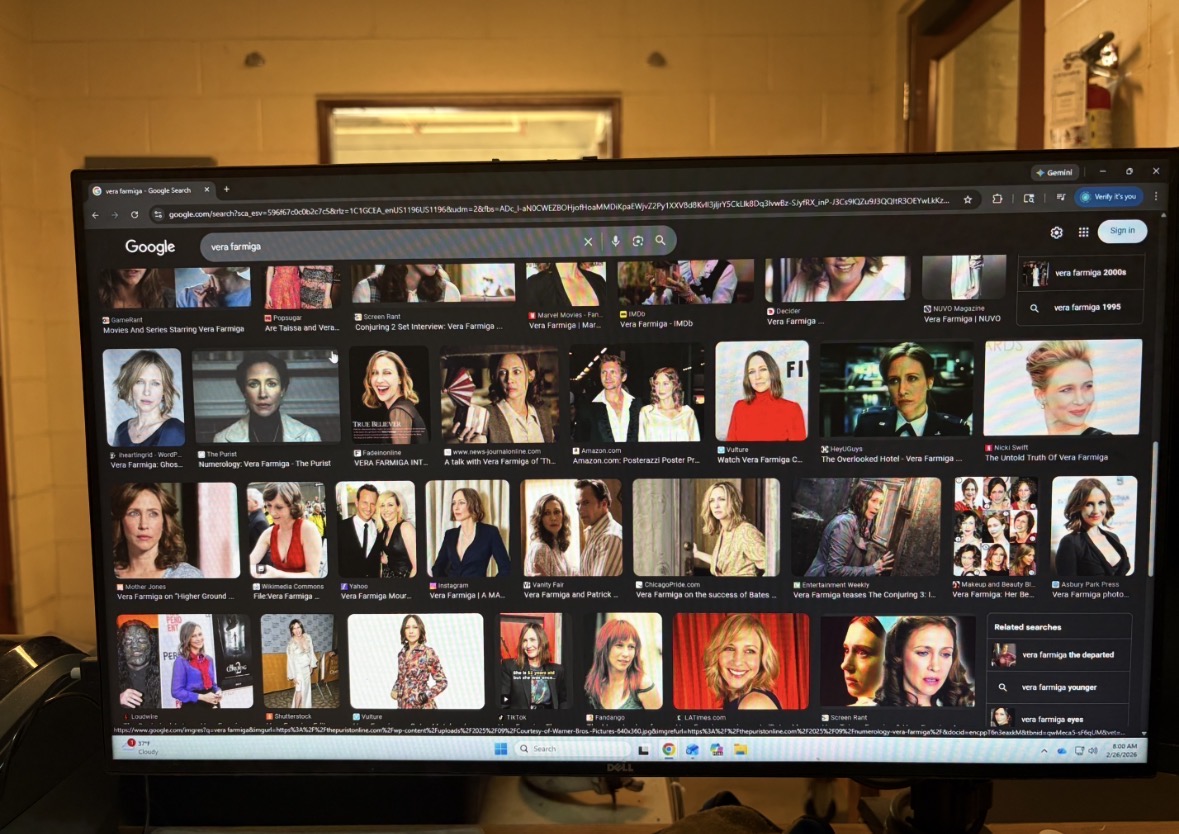The height and width of the screenshot is (834, 1179).
Task: Open the Mother Jones 'Higher Ground' image
Action: point(174,530)
